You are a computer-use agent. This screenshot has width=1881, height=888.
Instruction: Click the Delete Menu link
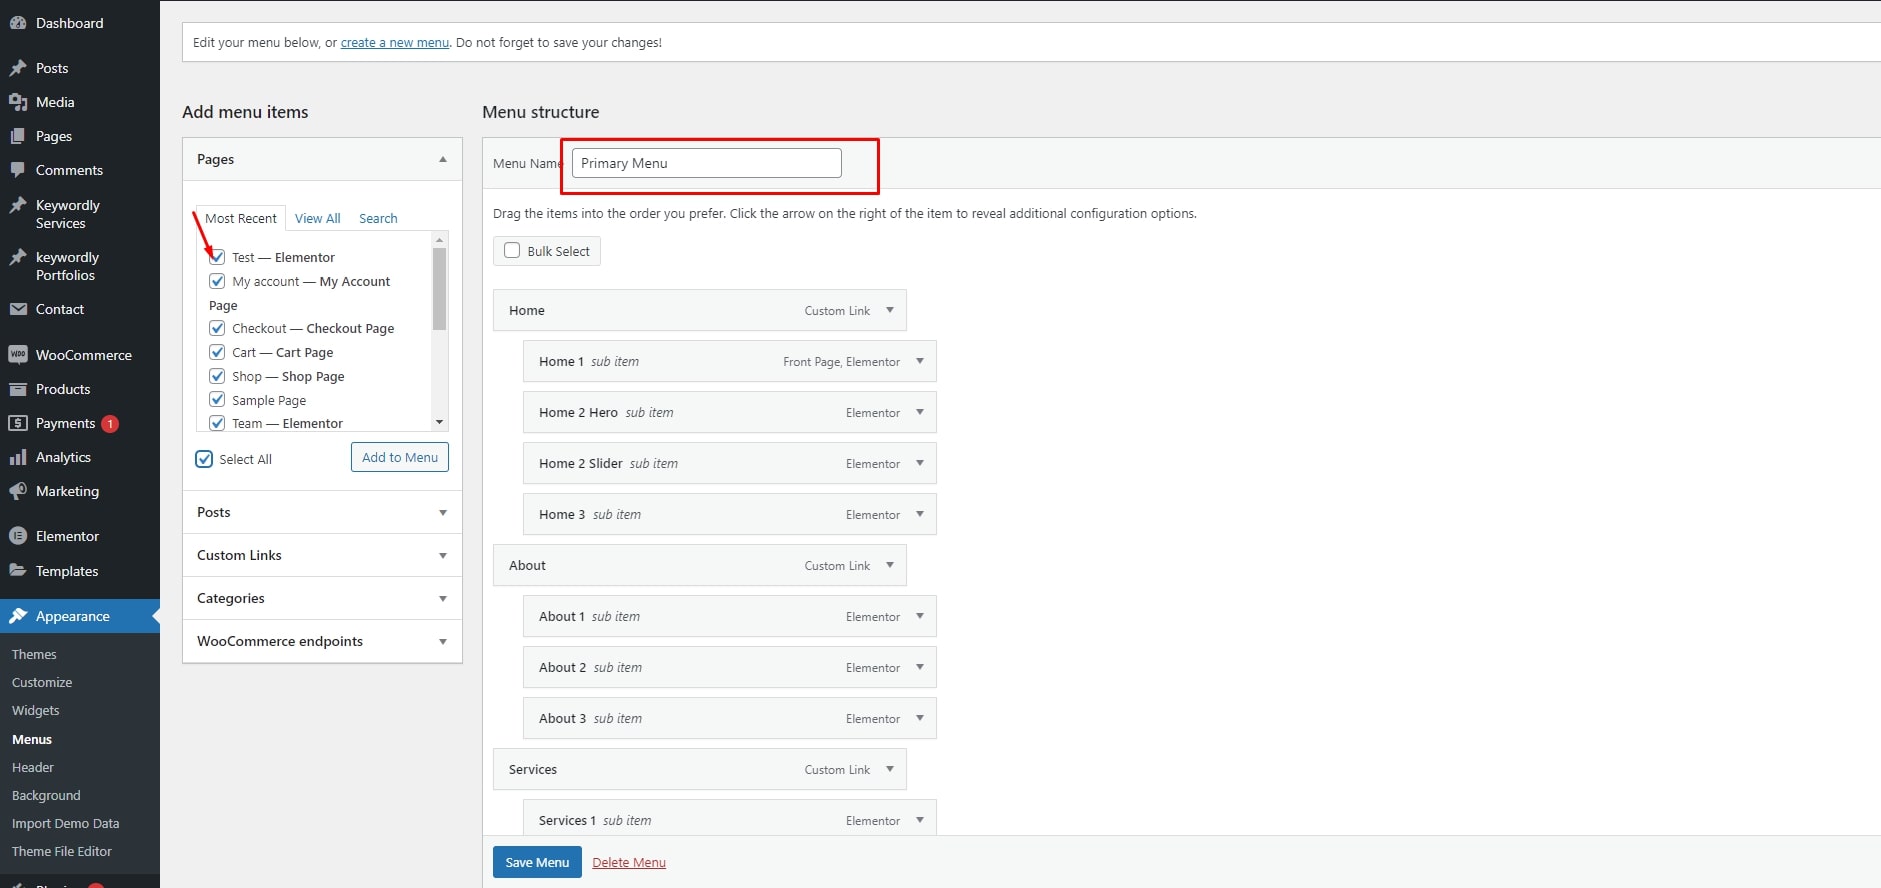click(629, 862)
